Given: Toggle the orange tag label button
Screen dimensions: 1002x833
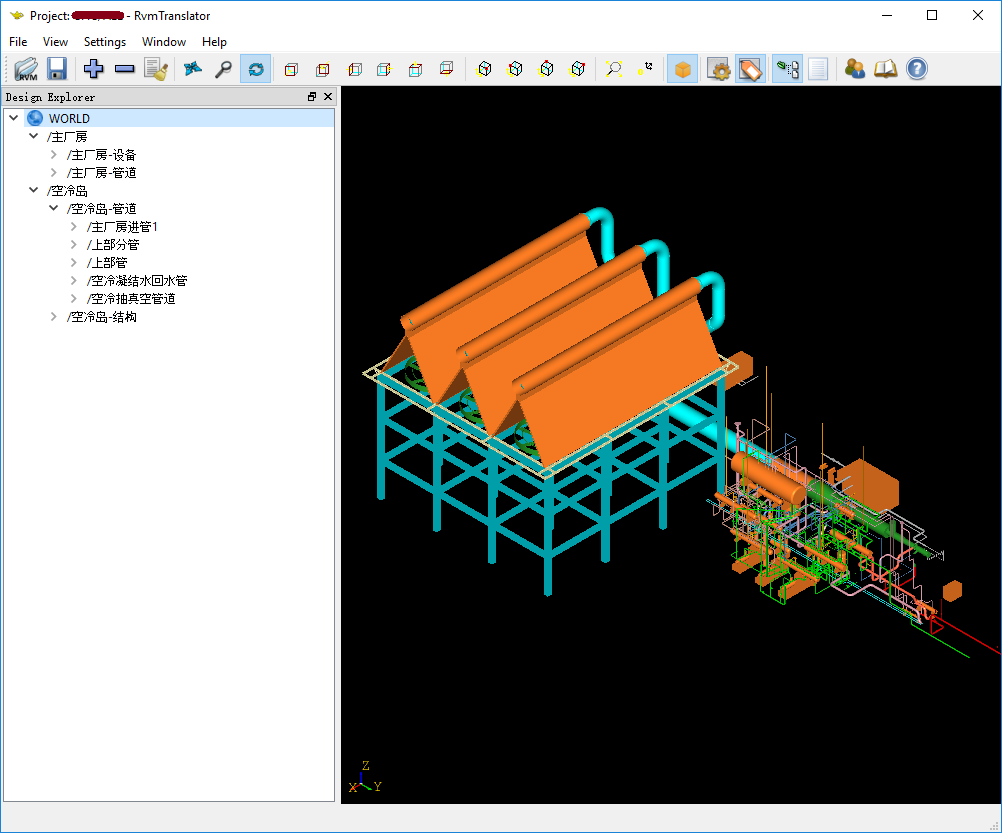Looking at the screenshot, I should (x=750, y=69).
